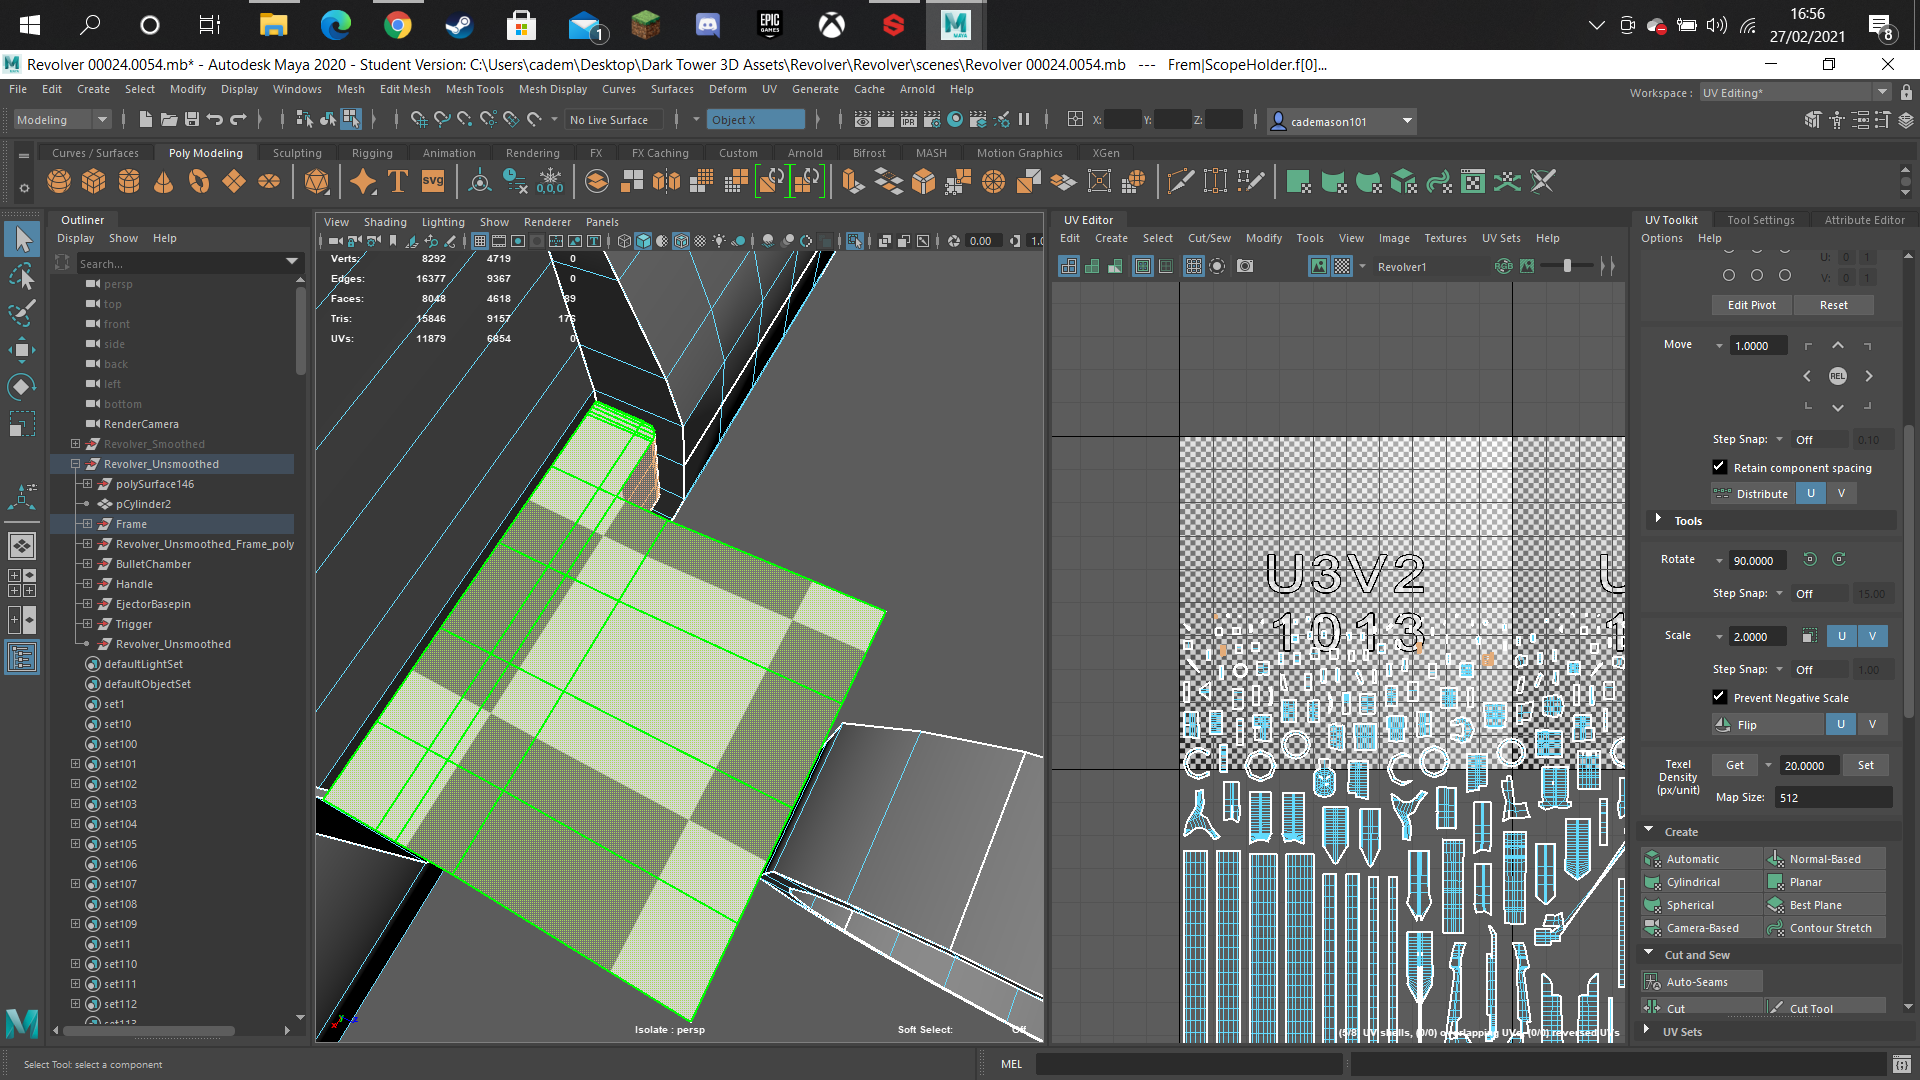The image size is (1920, 1080).
Task: Activate the Select tool in toolbox
Action: point(22,239)
